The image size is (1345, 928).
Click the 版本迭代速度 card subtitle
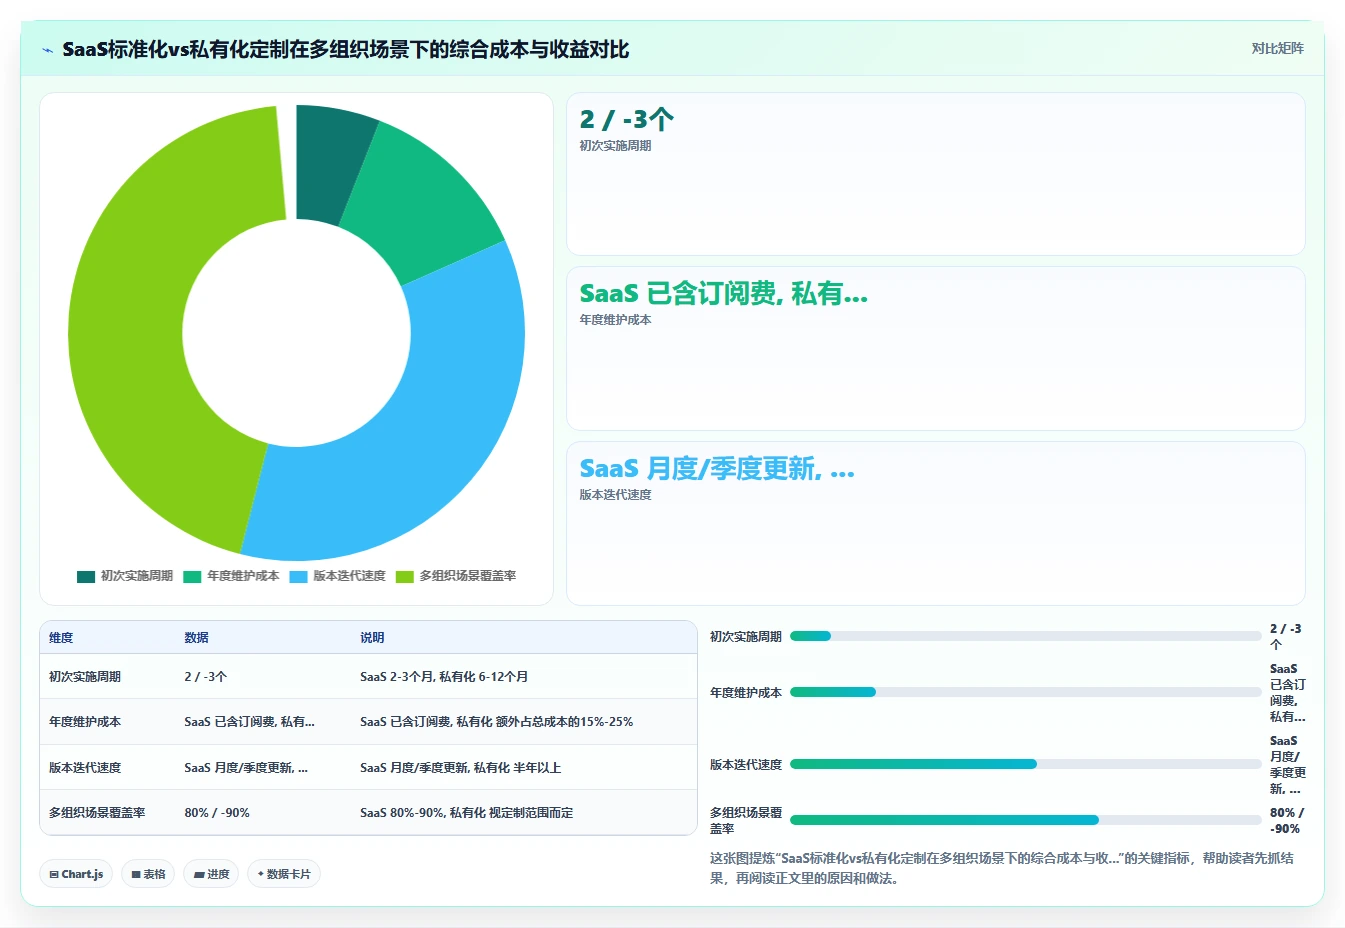click(x=615, y=495)
